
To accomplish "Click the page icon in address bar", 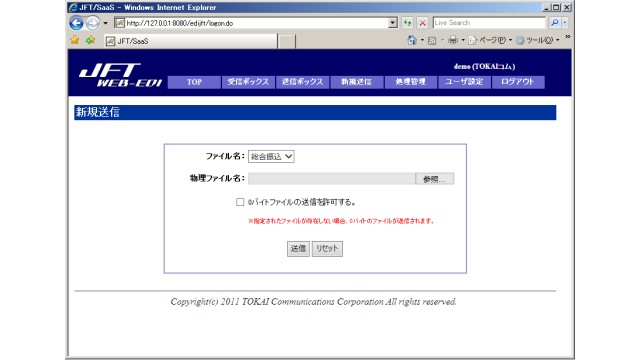I will pyautogui.click(x=120, y=23).
